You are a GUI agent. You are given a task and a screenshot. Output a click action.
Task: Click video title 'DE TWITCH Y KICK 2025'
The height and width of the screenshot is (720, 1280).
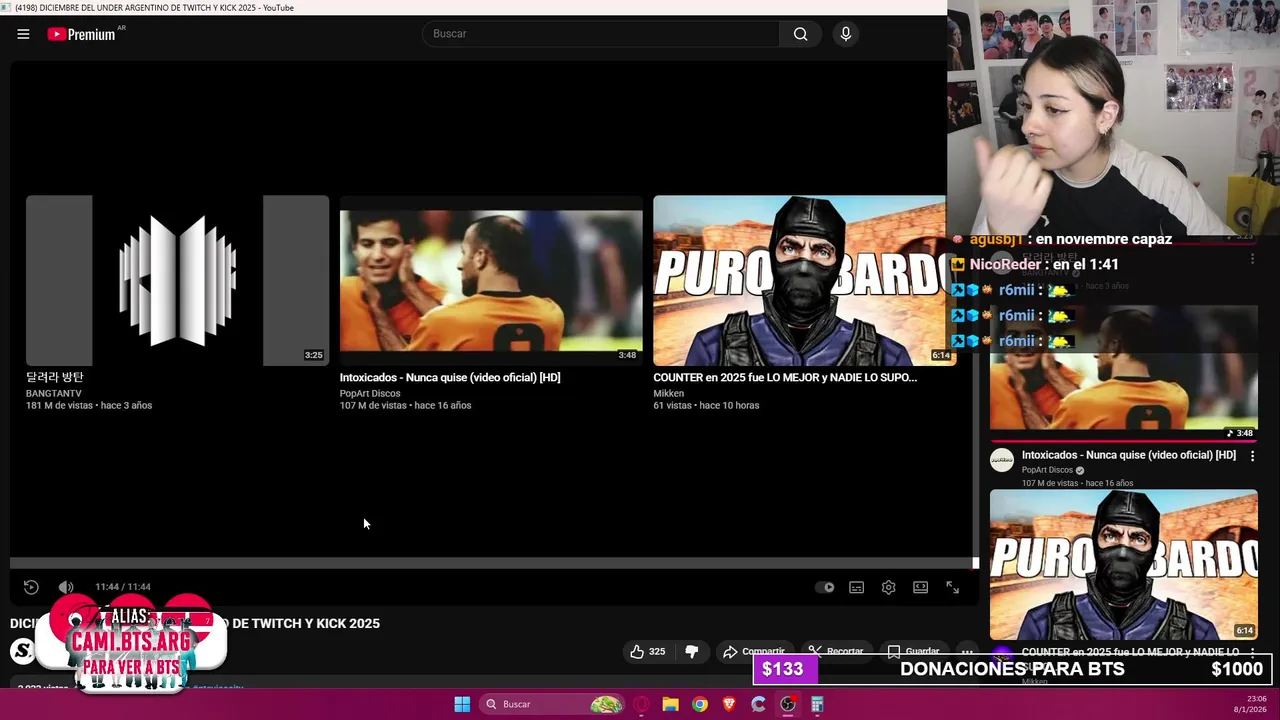click(306, 623)
